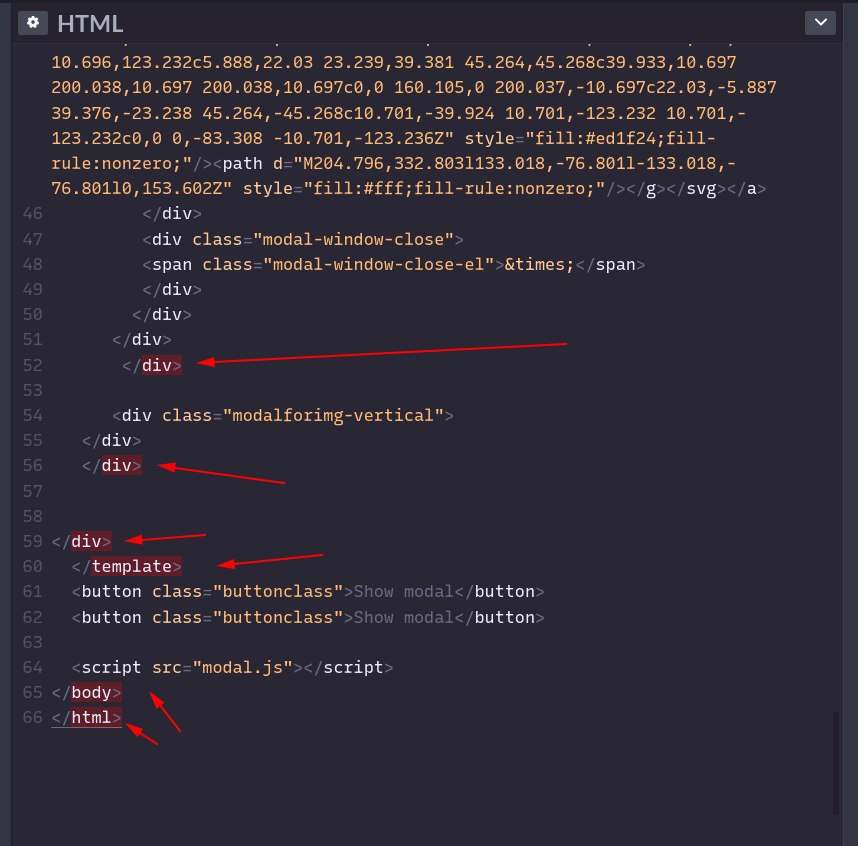Select line number 56
The height and width of the screenshot is (846, 858).
32,465
